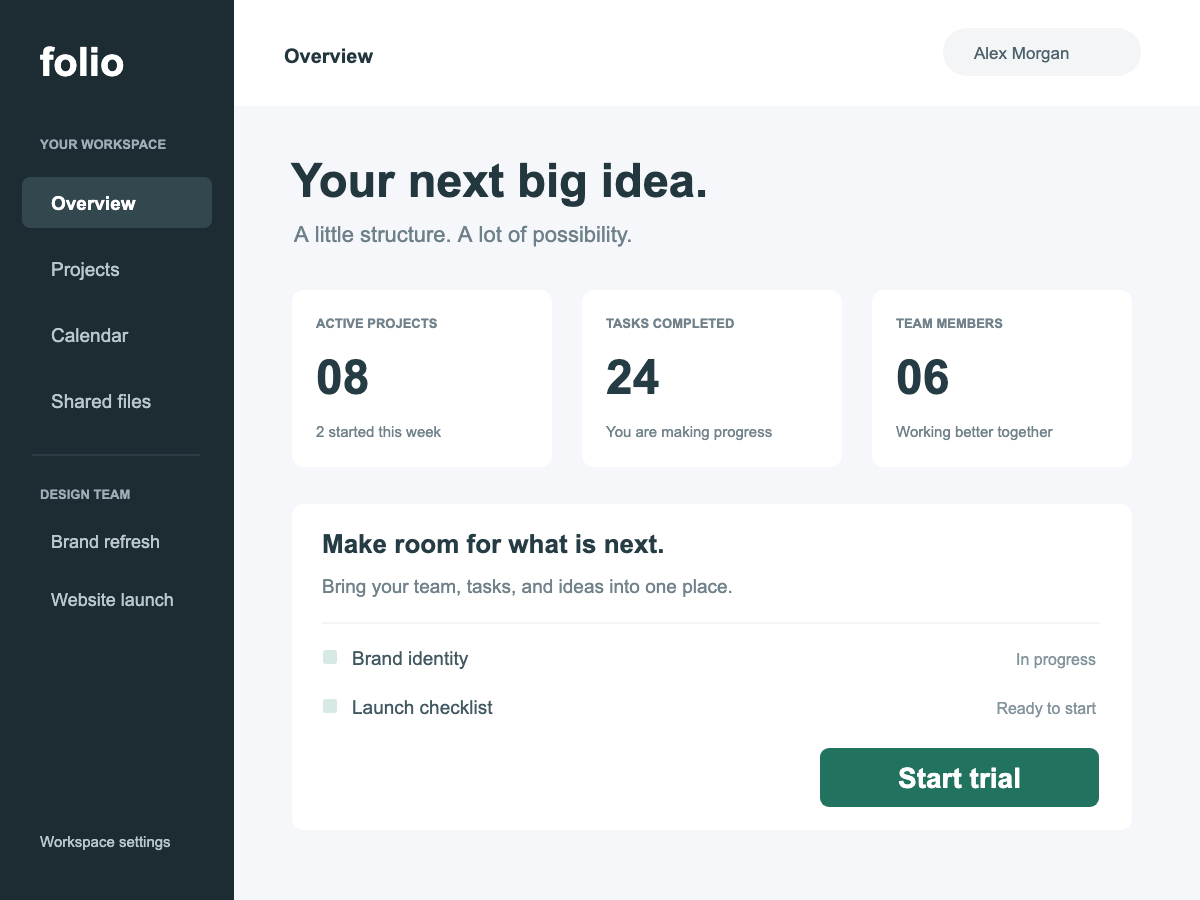Screen dimensions: 1200x900
Task: Click the In progress status
Action: pos(1056,659)
